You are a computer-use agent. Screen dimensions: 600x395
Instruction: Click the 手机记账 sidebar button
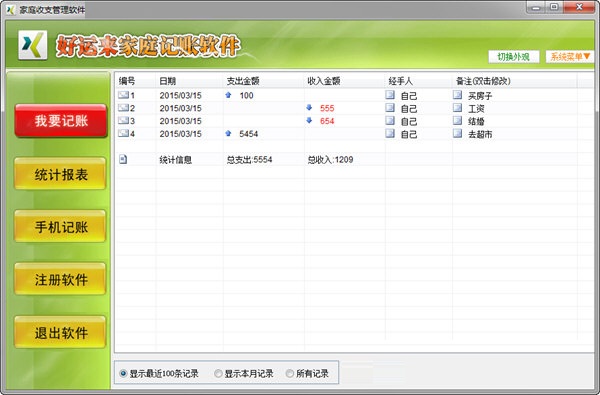(60, 227)
